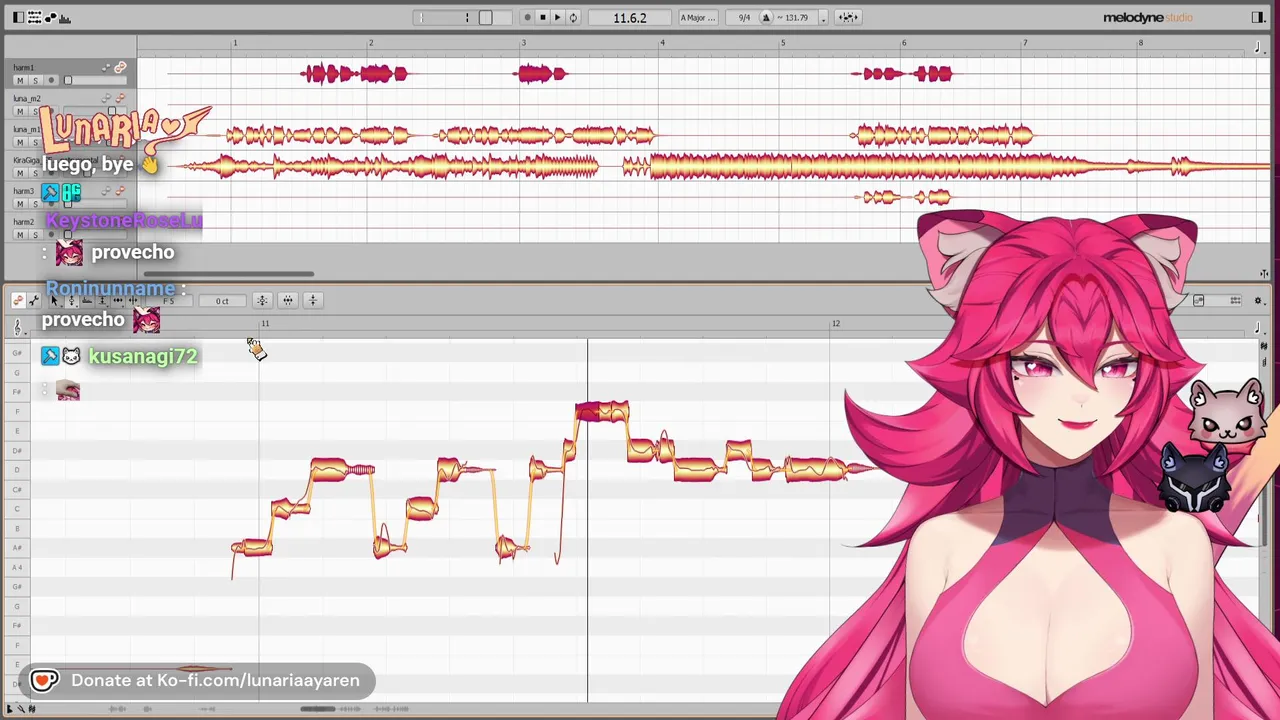Arm record on harm1 track
Image resolution: width=1280 pixels, height=720 pixels.
(51, 80)
